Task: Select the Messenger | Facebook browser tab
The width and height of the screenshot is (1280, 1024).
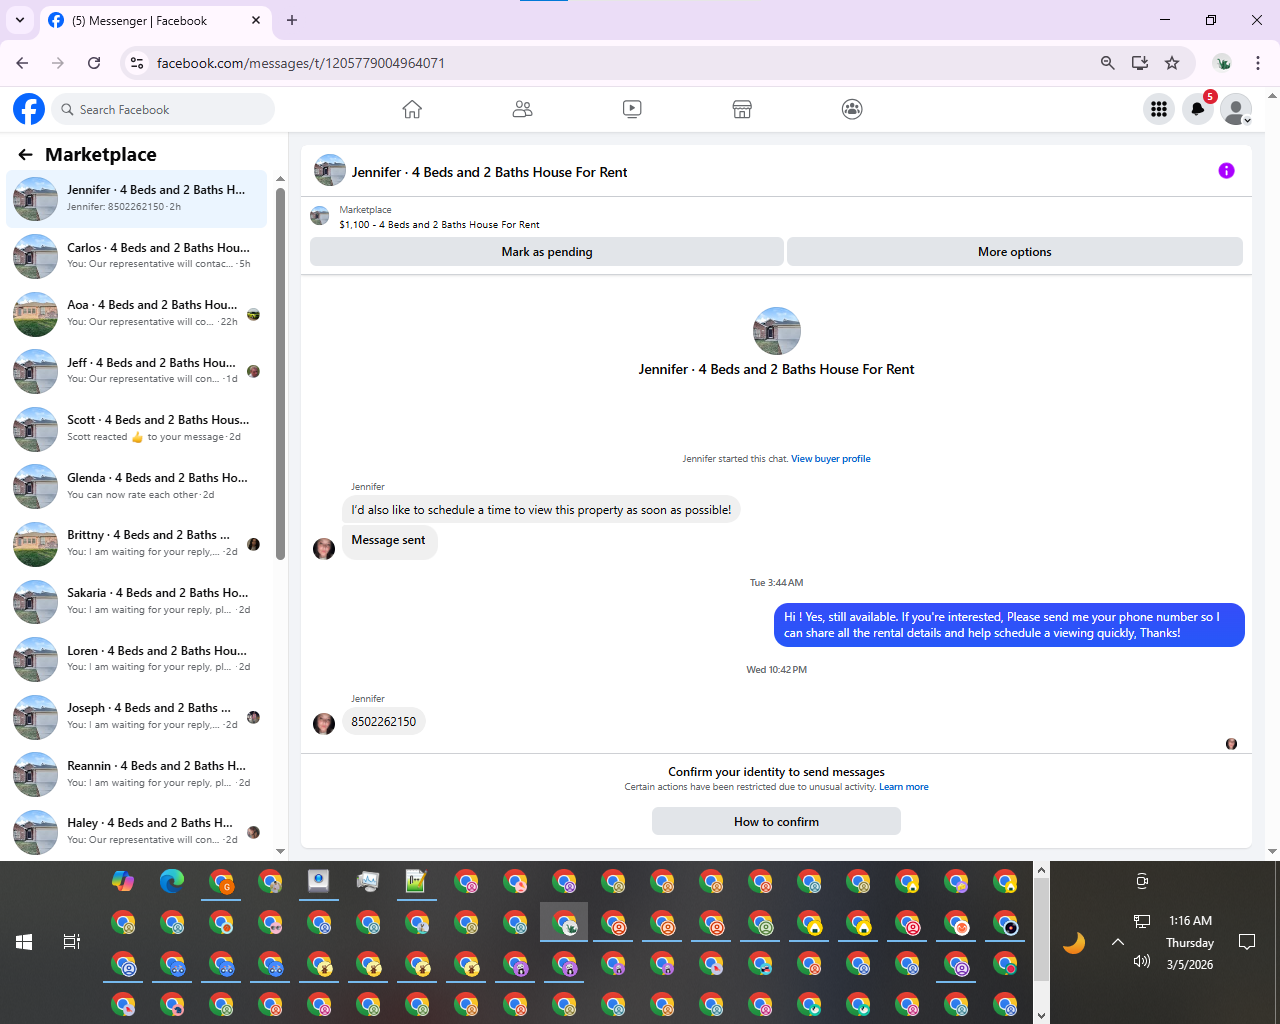Action: (155, 20)
